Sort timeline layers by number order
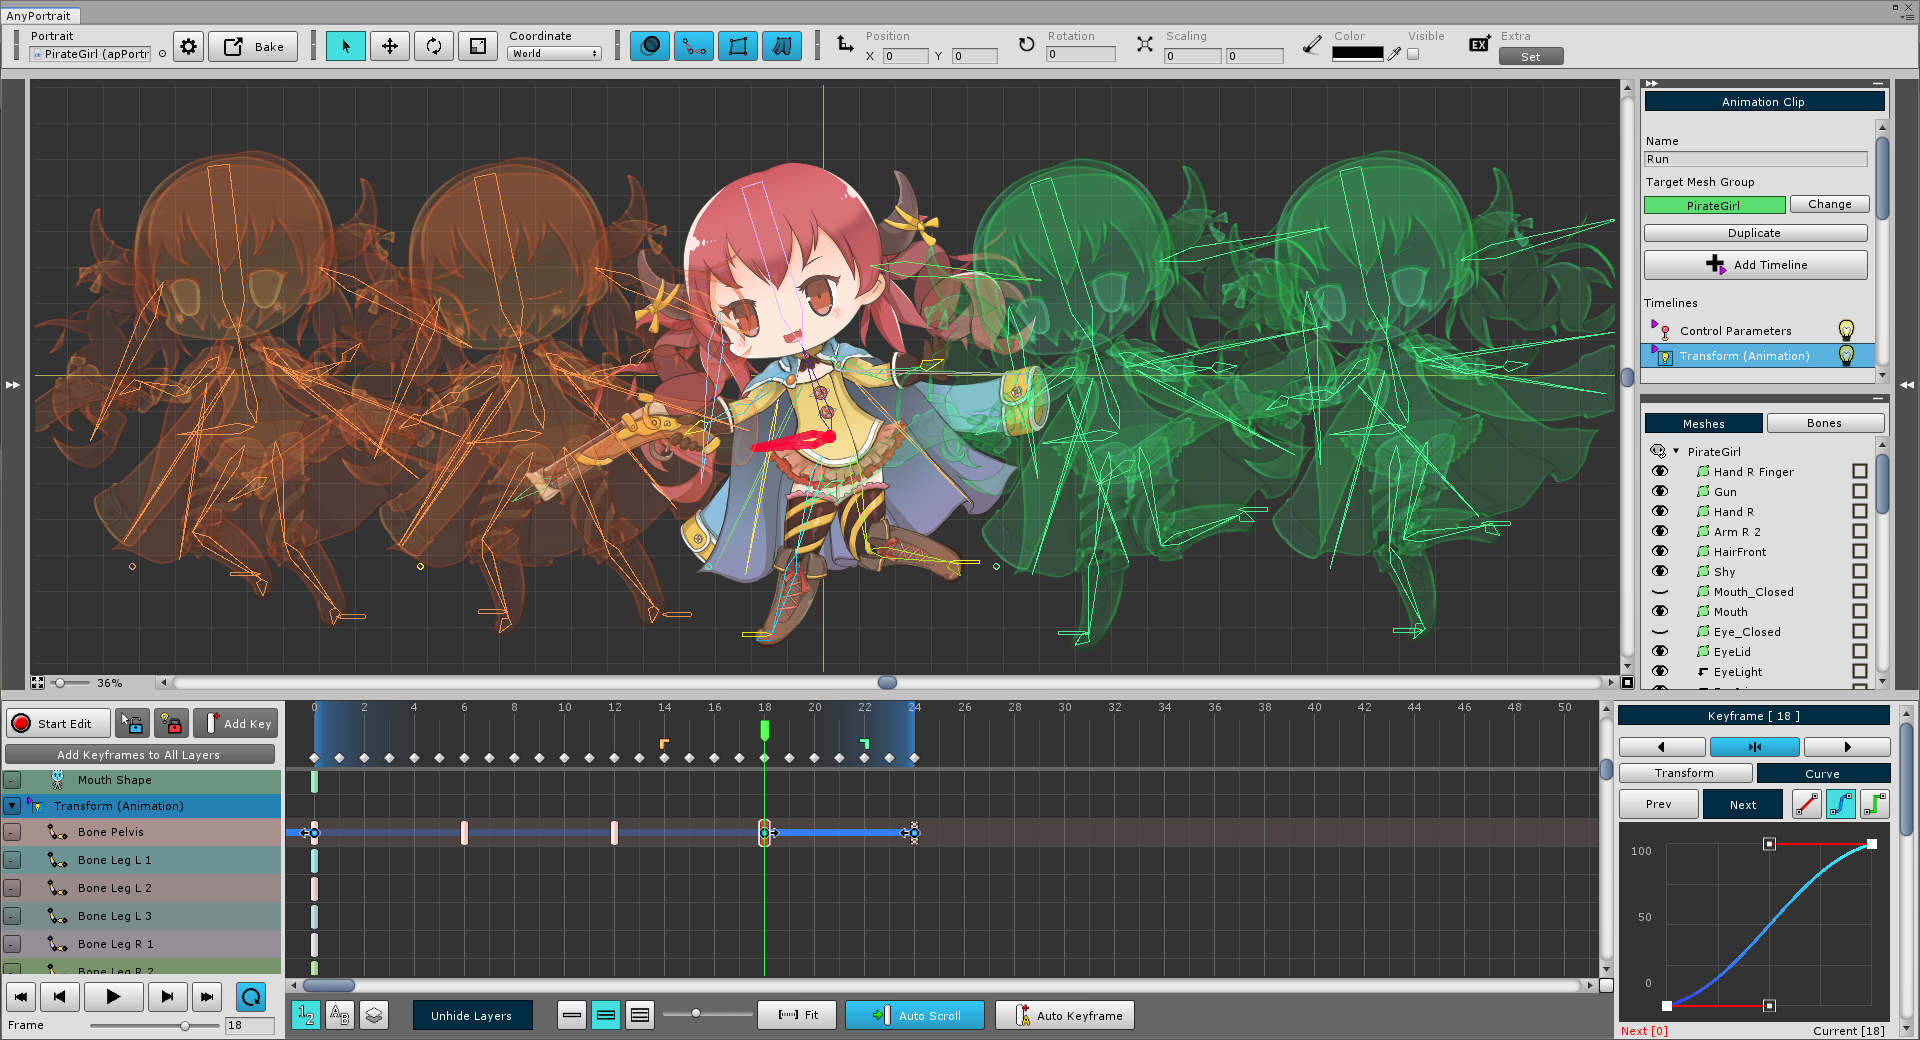Viewport: 1920px width, 1040px height. tap(306, 1015)
